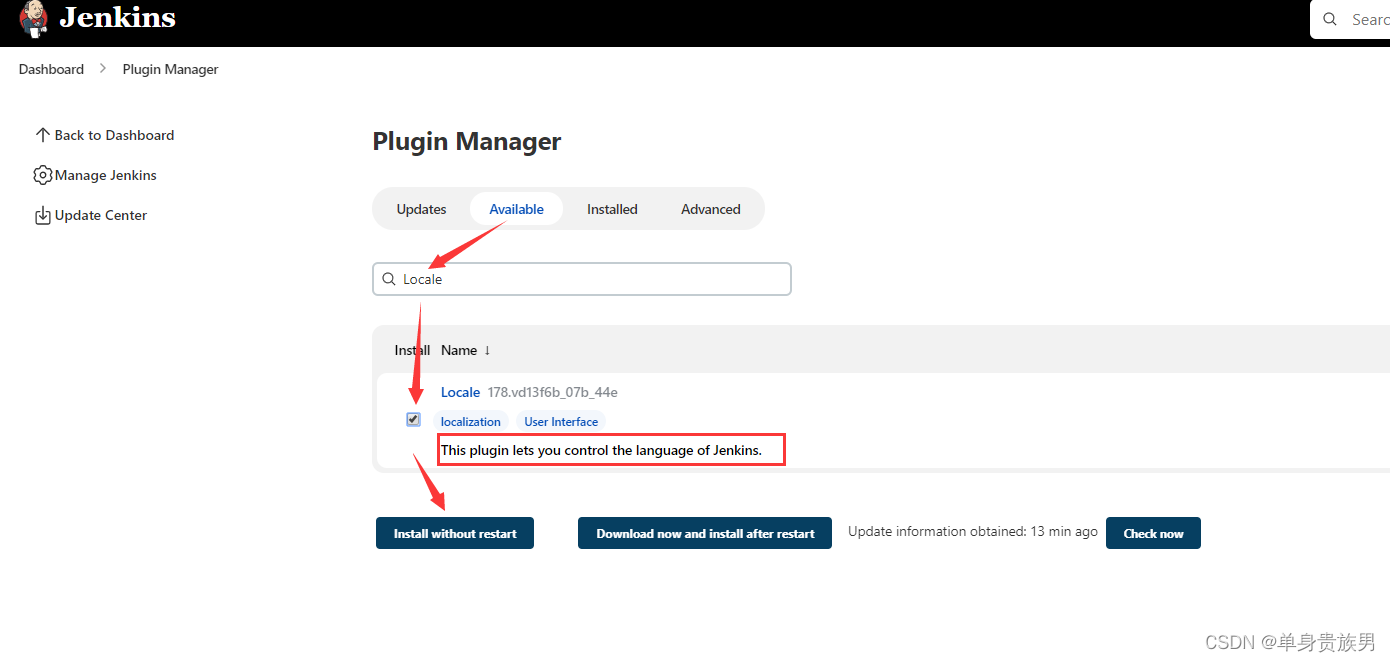Click the search magnifier icon in header
Screen dimensions: 1390x662
point(1330,19)
